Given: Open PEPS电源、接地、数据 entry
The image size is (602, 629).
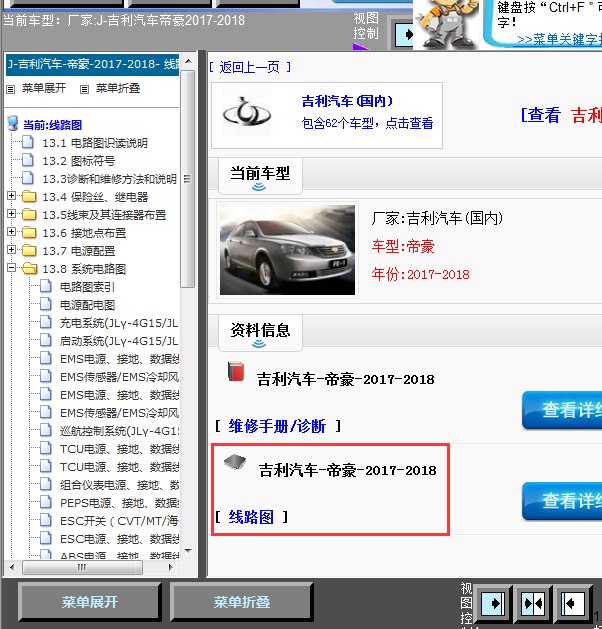Looking at the screenshot, I should pos(119,503).
